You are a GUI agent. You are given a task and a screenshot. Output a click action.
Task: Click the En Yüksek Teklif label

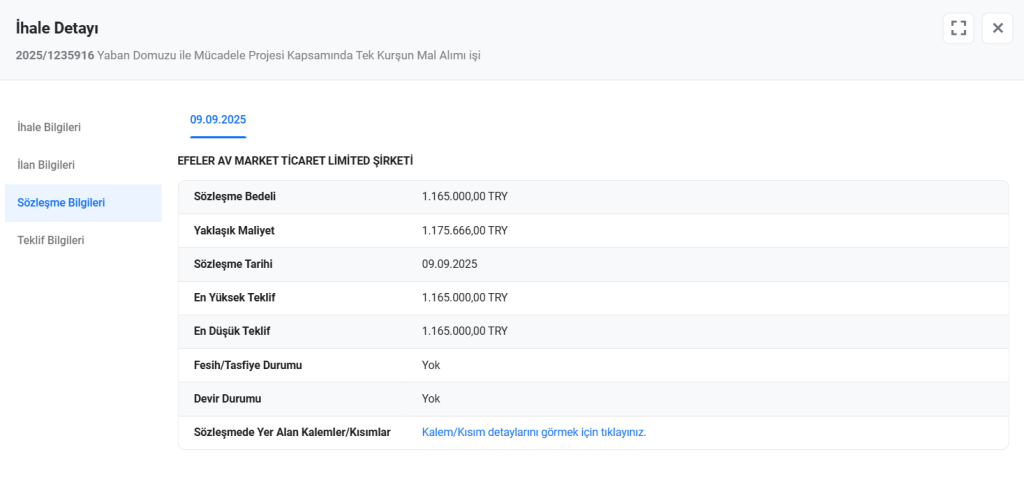tap(235, 298)
